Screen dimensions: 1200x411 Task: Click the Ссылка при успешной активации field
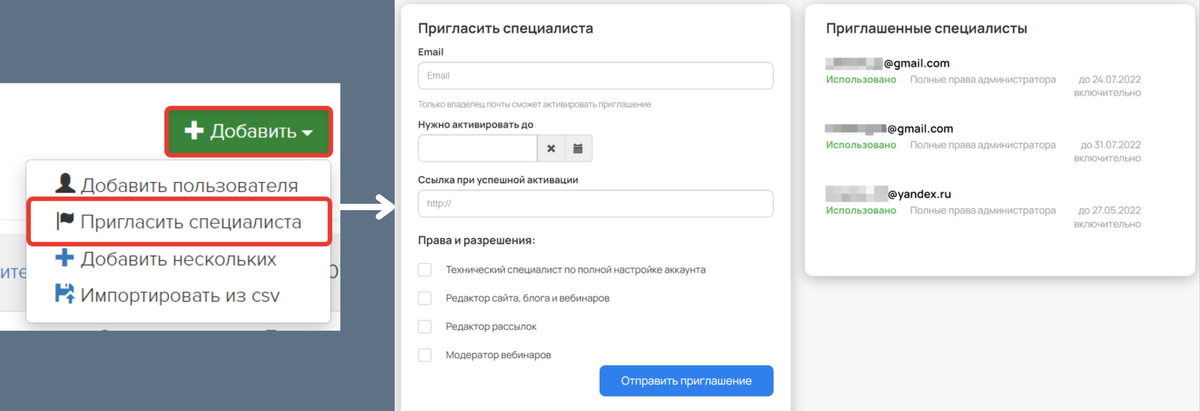[596, 203]
